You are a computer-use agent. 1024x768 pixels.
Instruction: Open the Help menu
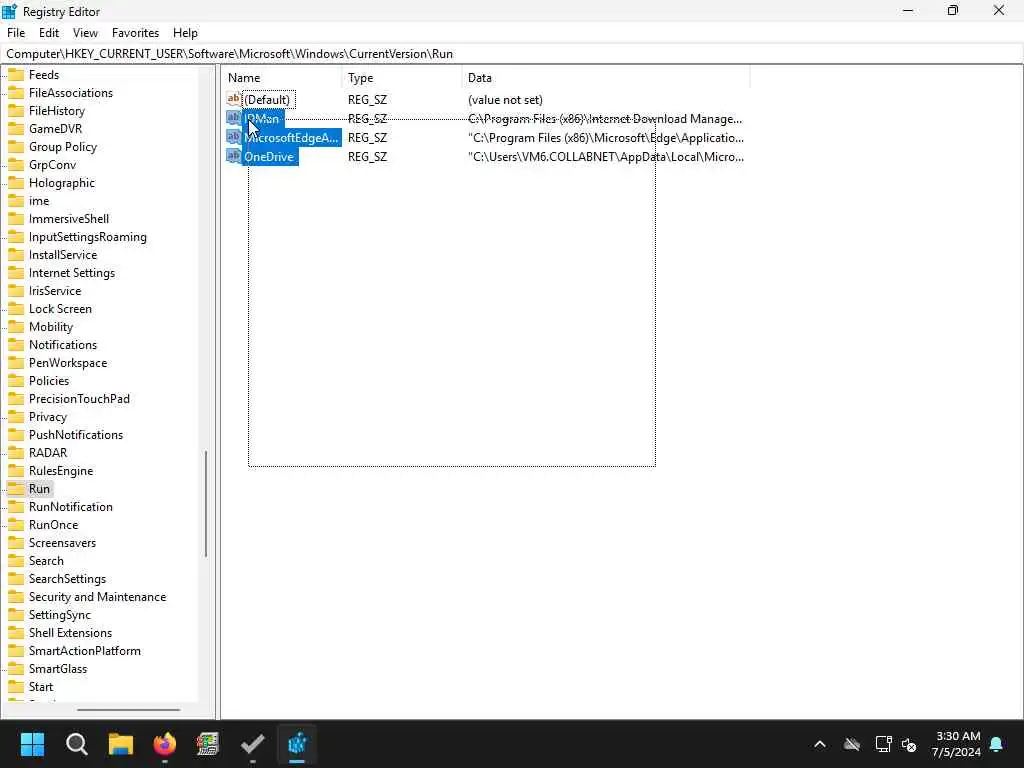point(185,33)
